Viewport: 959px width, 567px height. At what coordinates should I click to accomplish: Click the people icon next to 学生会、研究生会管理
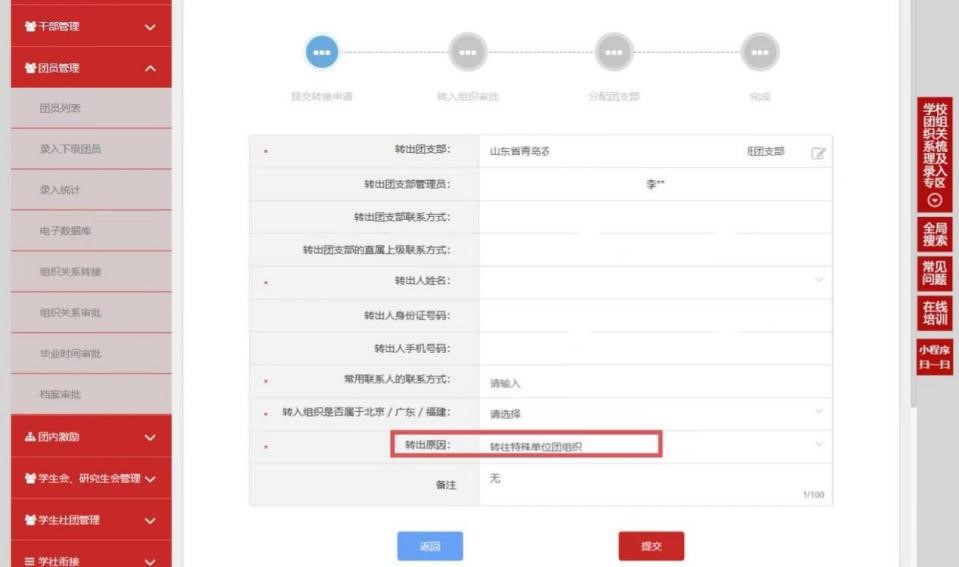coord(30,478)
